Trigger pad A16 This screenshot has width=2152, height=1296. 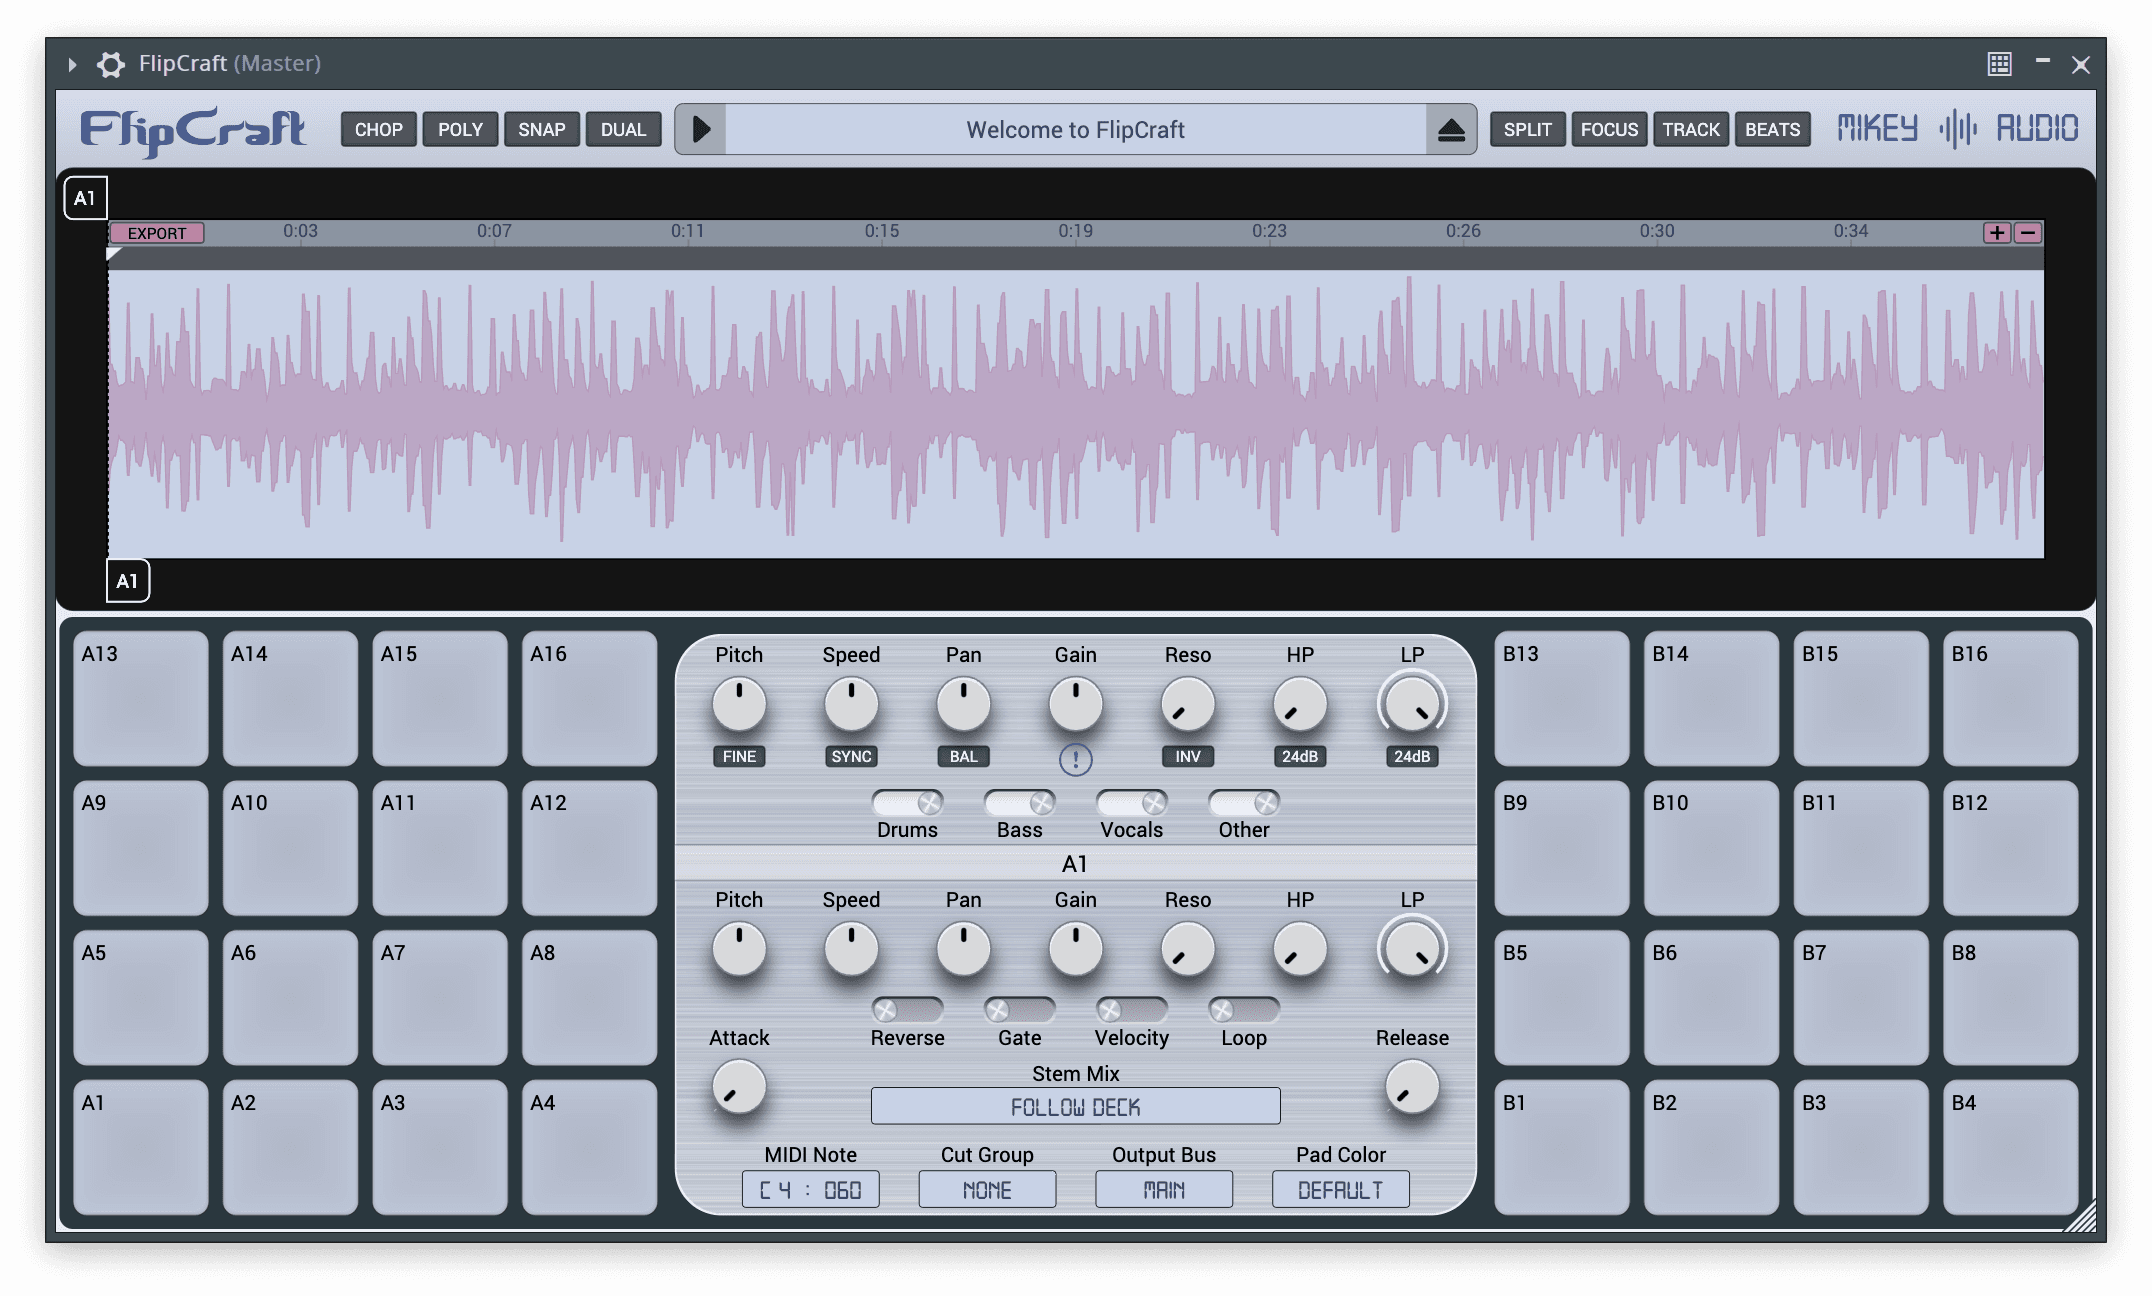pyautogui.click(x=589, y=698)
